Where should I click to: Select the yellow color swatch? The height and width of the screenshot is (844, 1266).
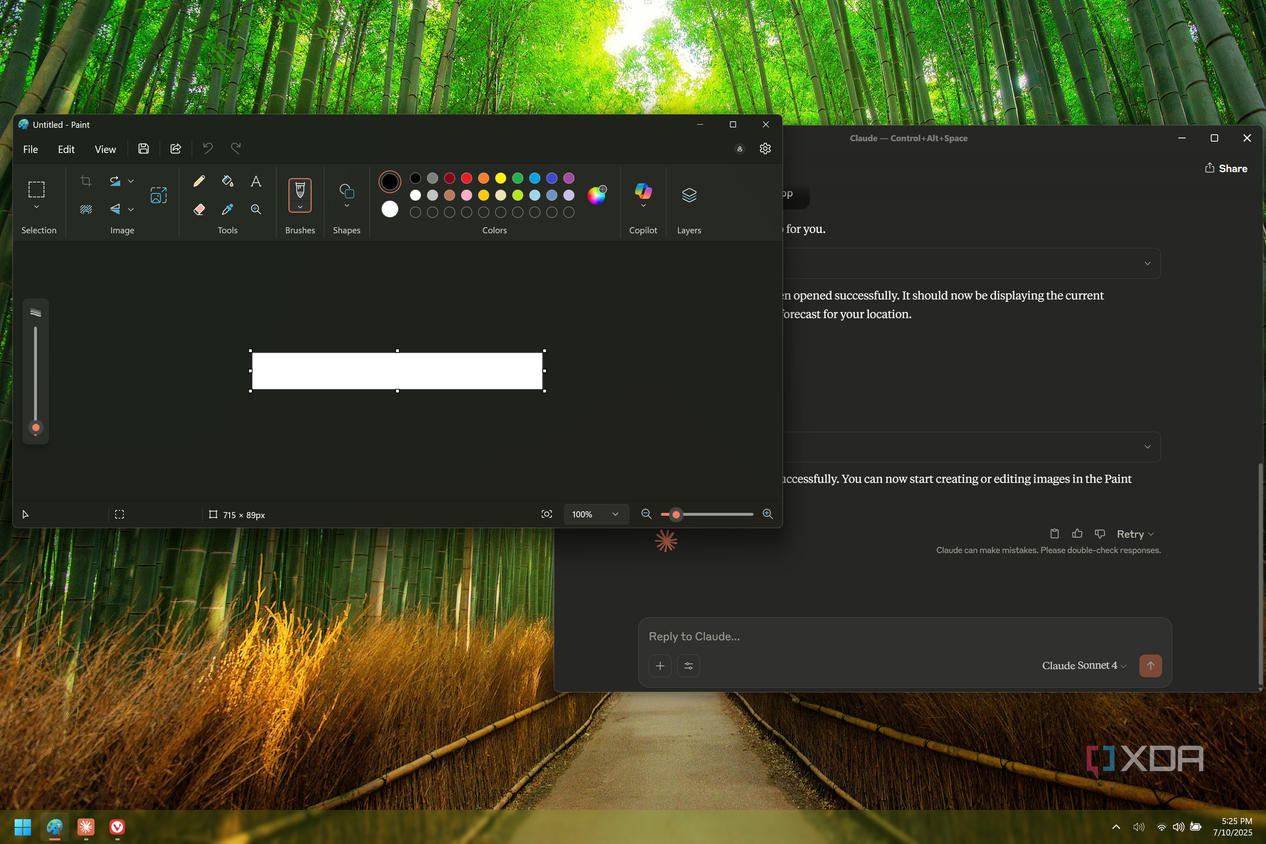click(x=501, y=178)
